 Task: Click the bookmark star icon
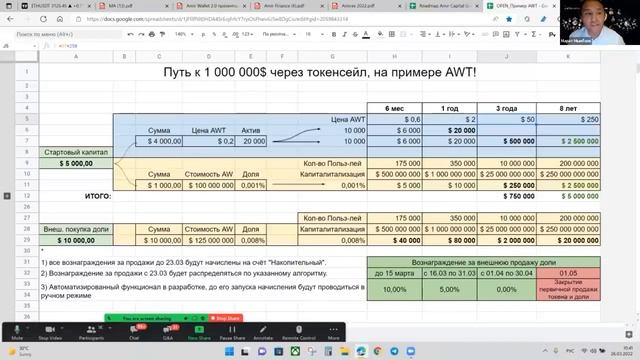[509, 19]
